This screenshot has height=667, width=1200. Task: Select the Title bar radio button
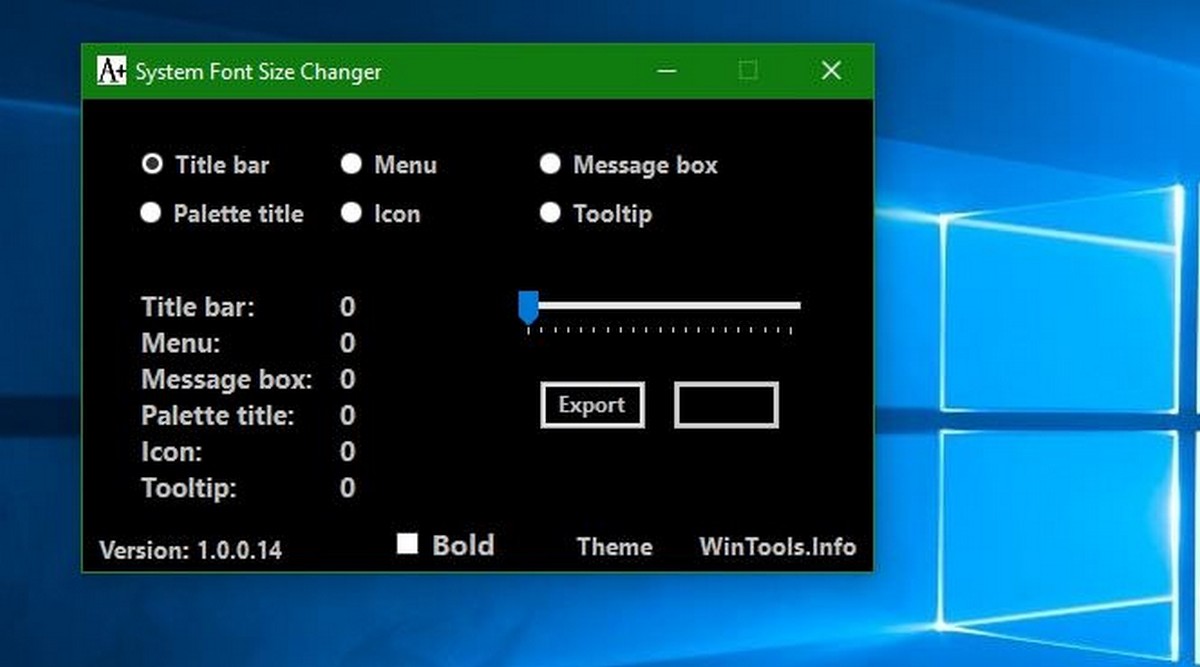151,164
